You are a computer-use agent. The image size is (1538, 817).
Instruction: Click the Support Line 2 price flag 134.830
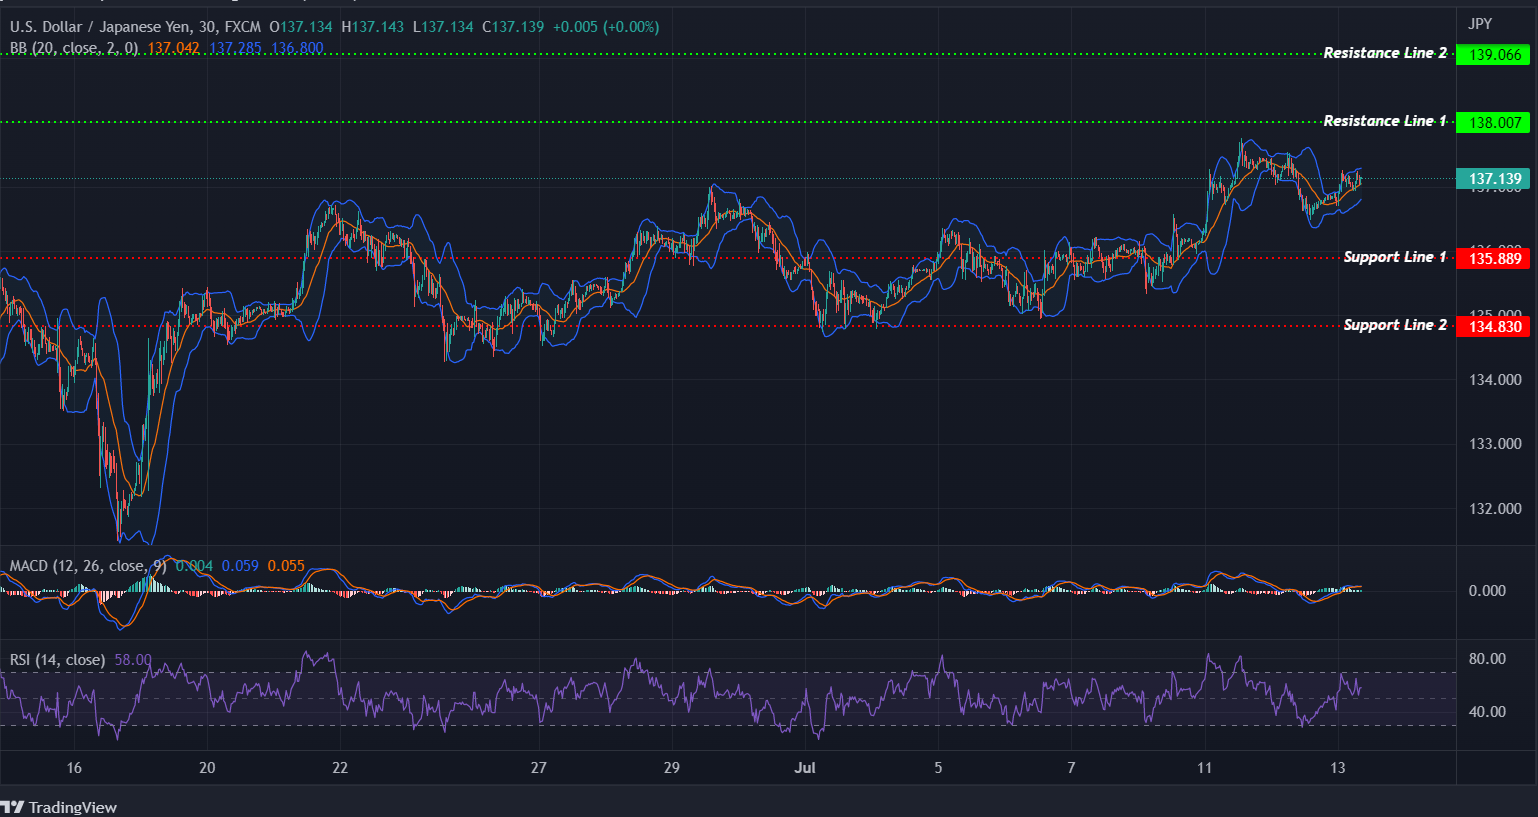tap(1494, 326)
